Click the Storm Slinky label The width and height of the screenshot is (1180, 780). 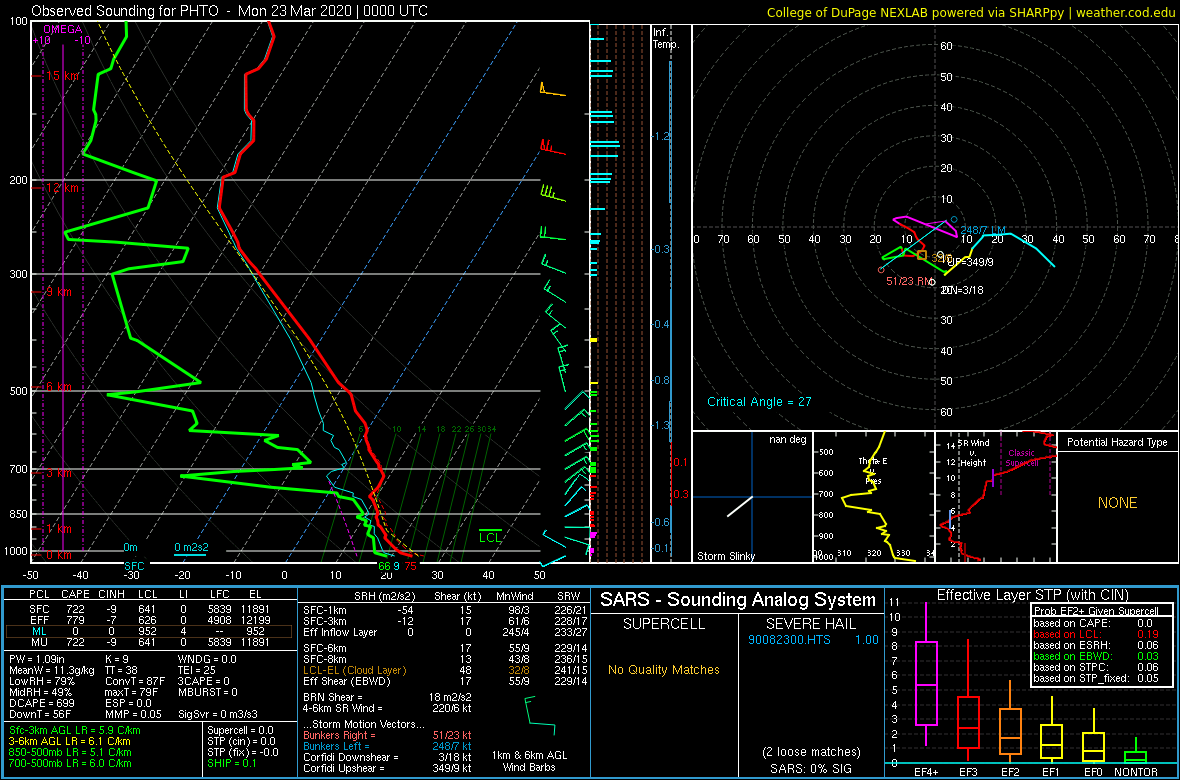click(725, 556)
